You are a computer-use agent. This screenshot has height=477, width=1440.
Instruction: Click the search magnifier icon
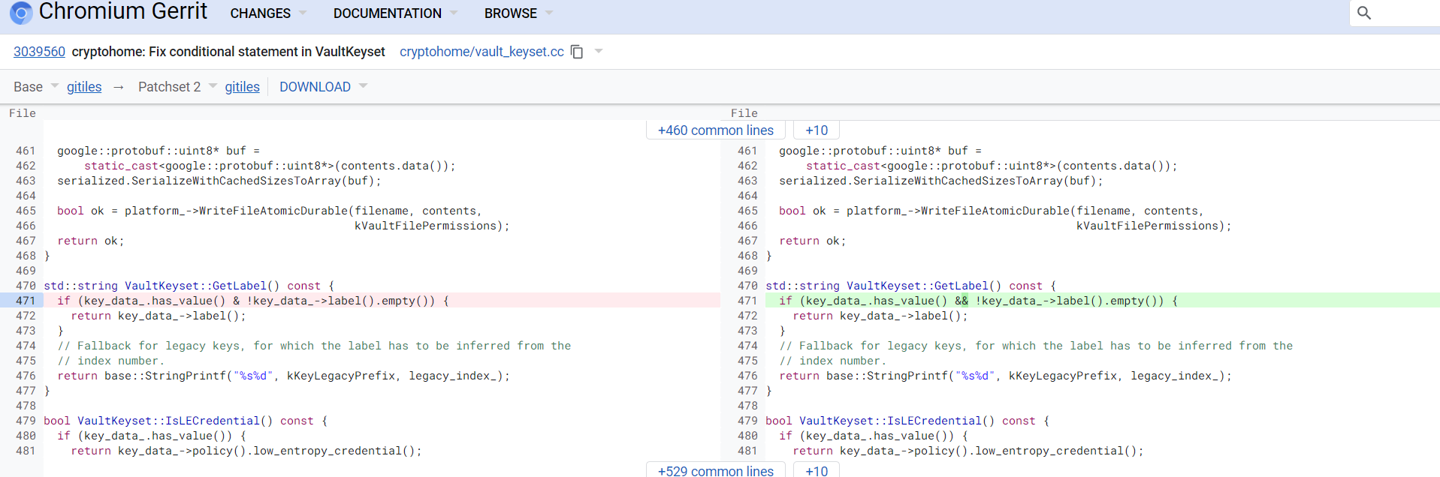tap(1364, 13)
